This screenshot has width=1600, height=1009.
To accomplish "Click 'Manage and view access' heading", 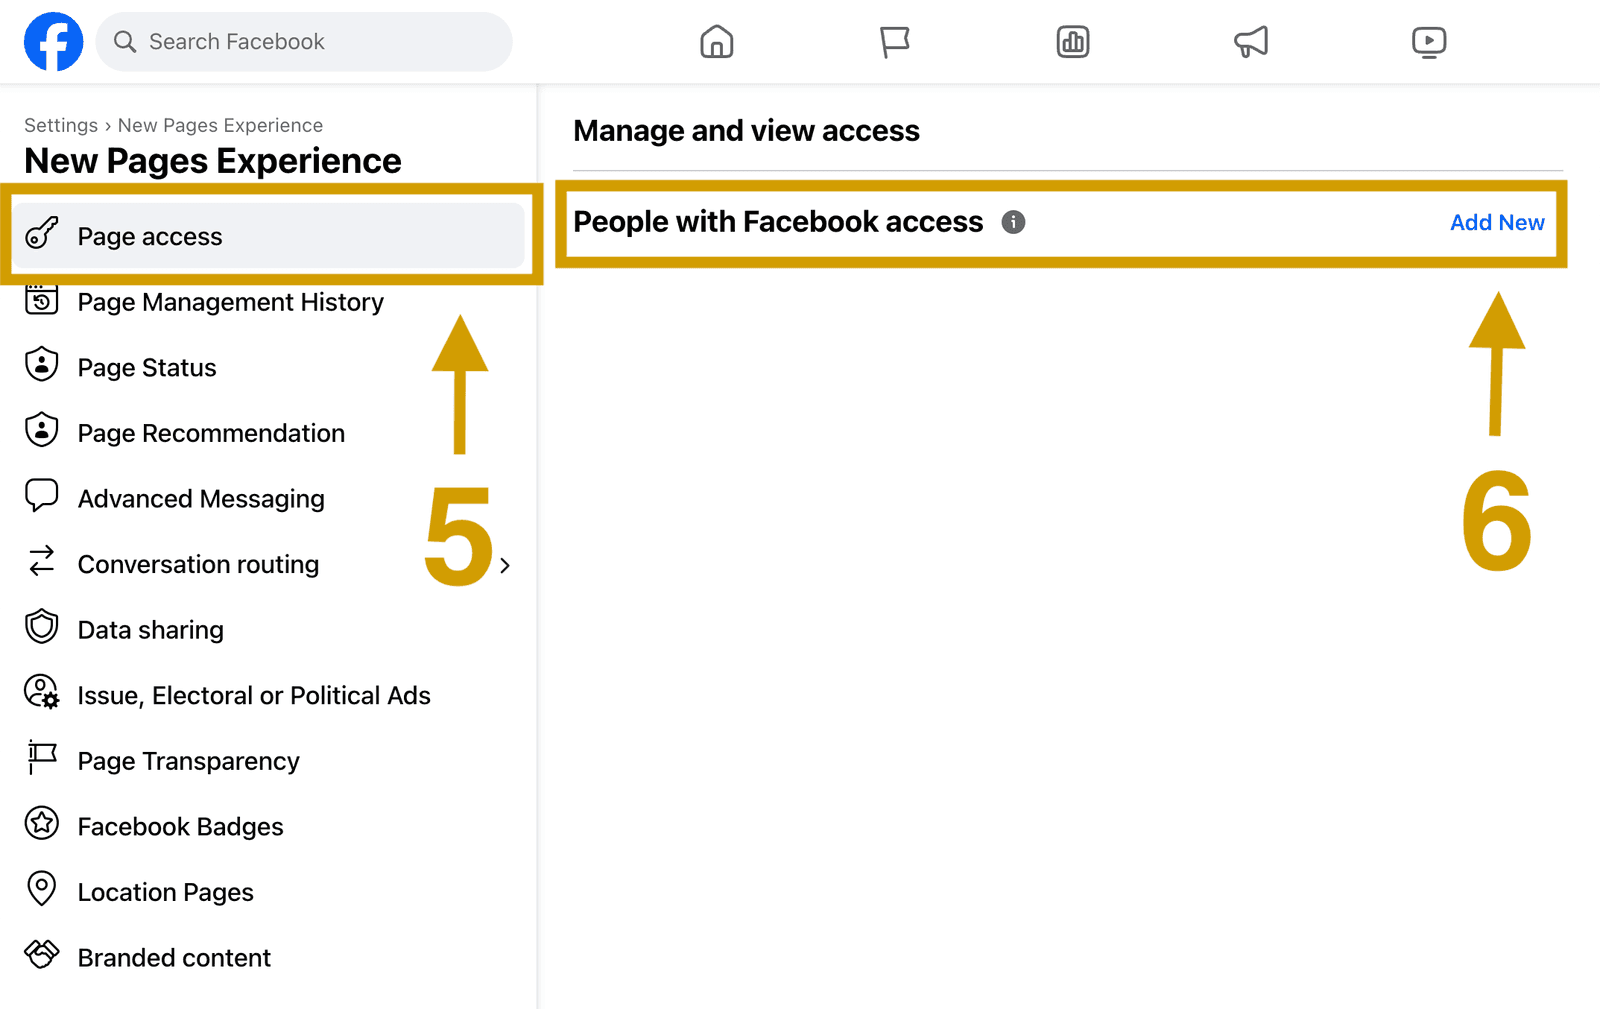I will point(746,130).
